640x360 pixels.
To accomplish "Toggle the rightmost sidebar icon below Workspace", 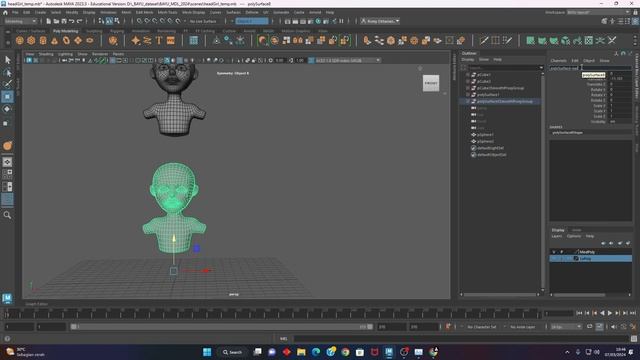I will (636, 21).
